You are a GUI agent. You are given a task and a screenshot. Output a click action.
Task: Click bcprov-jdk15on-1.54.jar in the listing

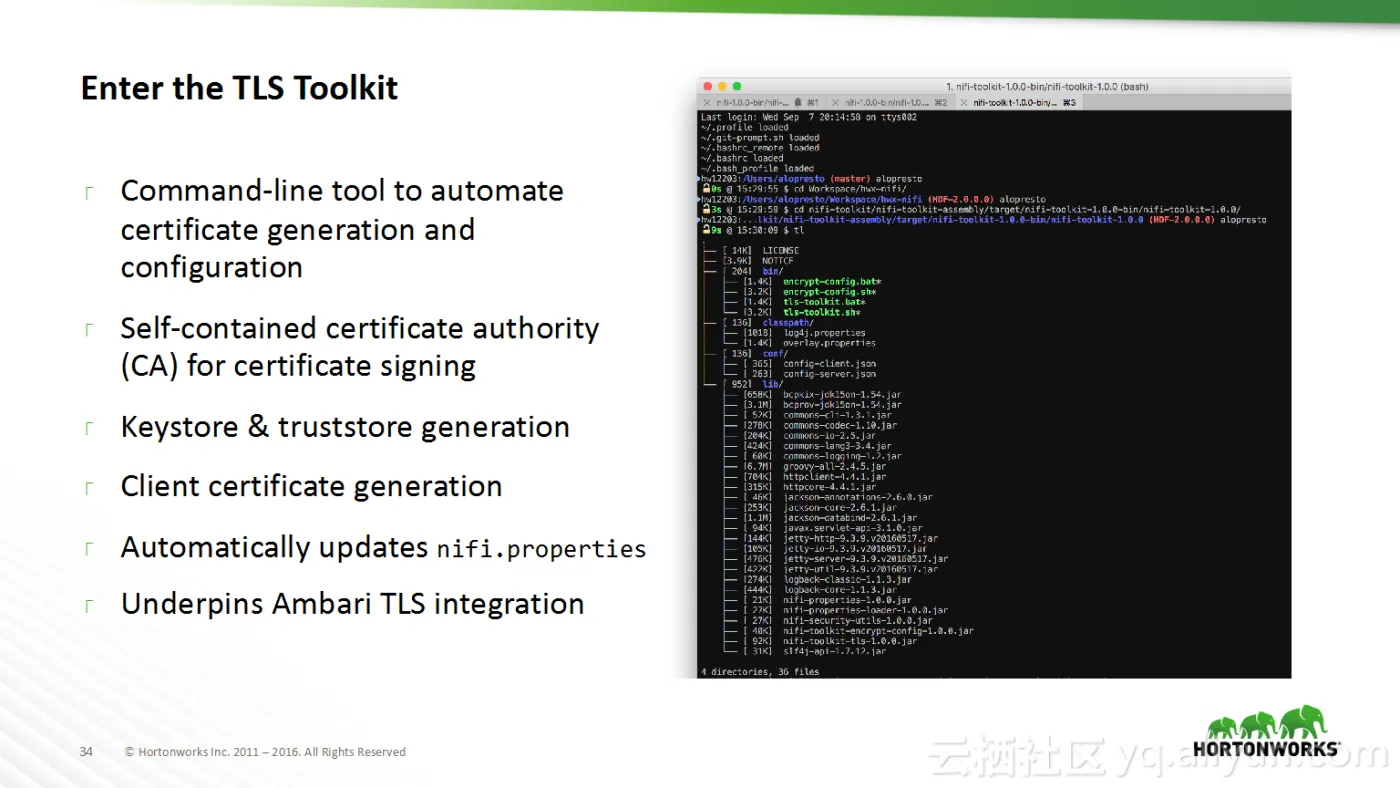[x=842, y=405]
